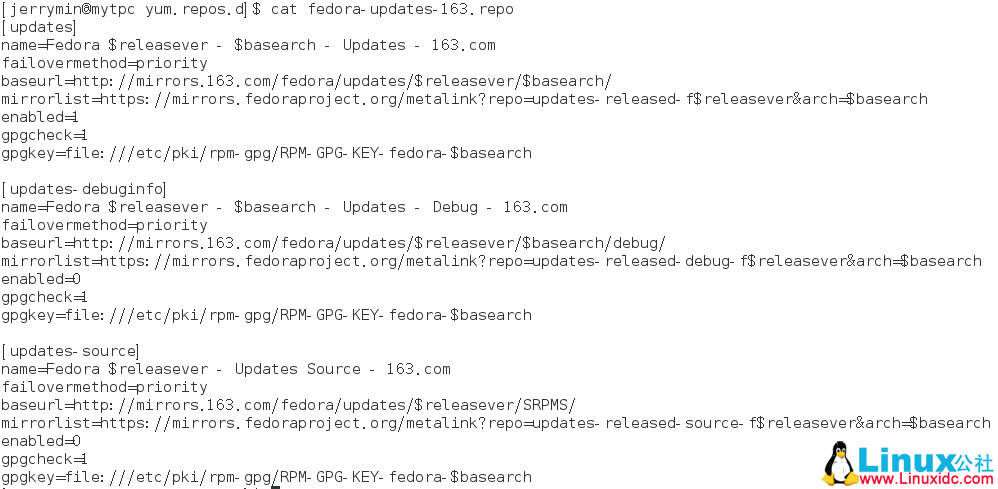The height and width of the screenshot is (489, 998).
Task: Open the www.Linuxidc.com watermark link
Action: pos(925,478)
